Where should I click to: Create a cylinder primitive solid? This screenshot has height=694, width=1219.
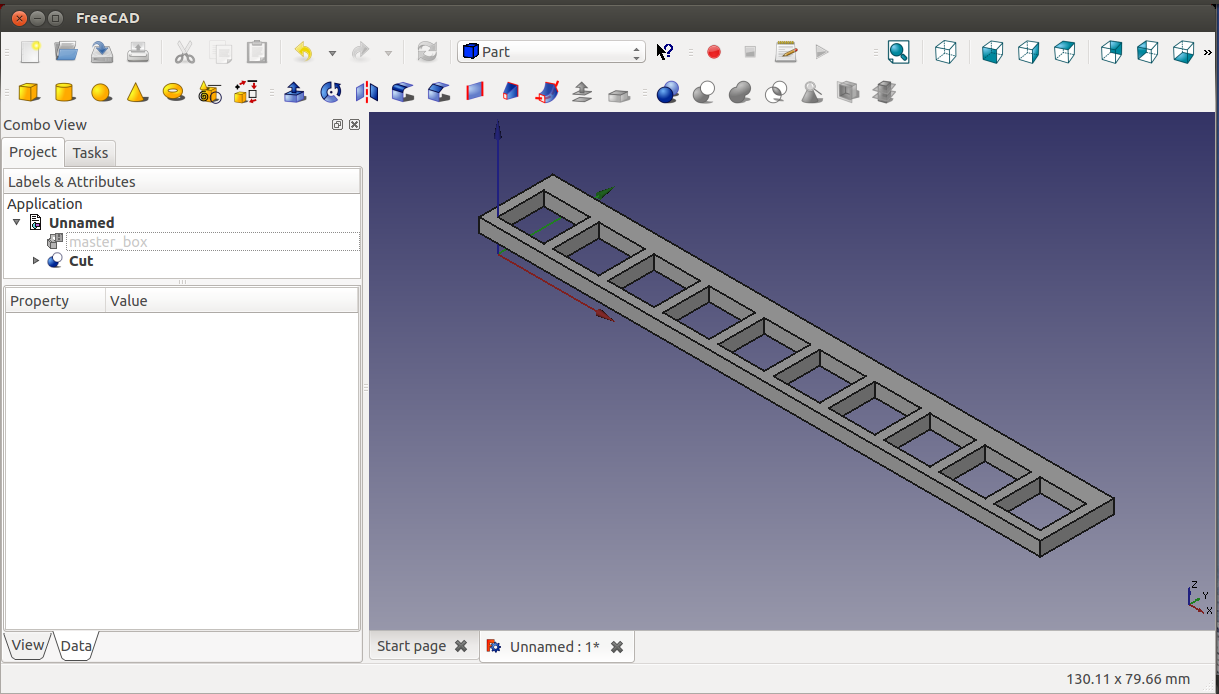tap(65, 93)
